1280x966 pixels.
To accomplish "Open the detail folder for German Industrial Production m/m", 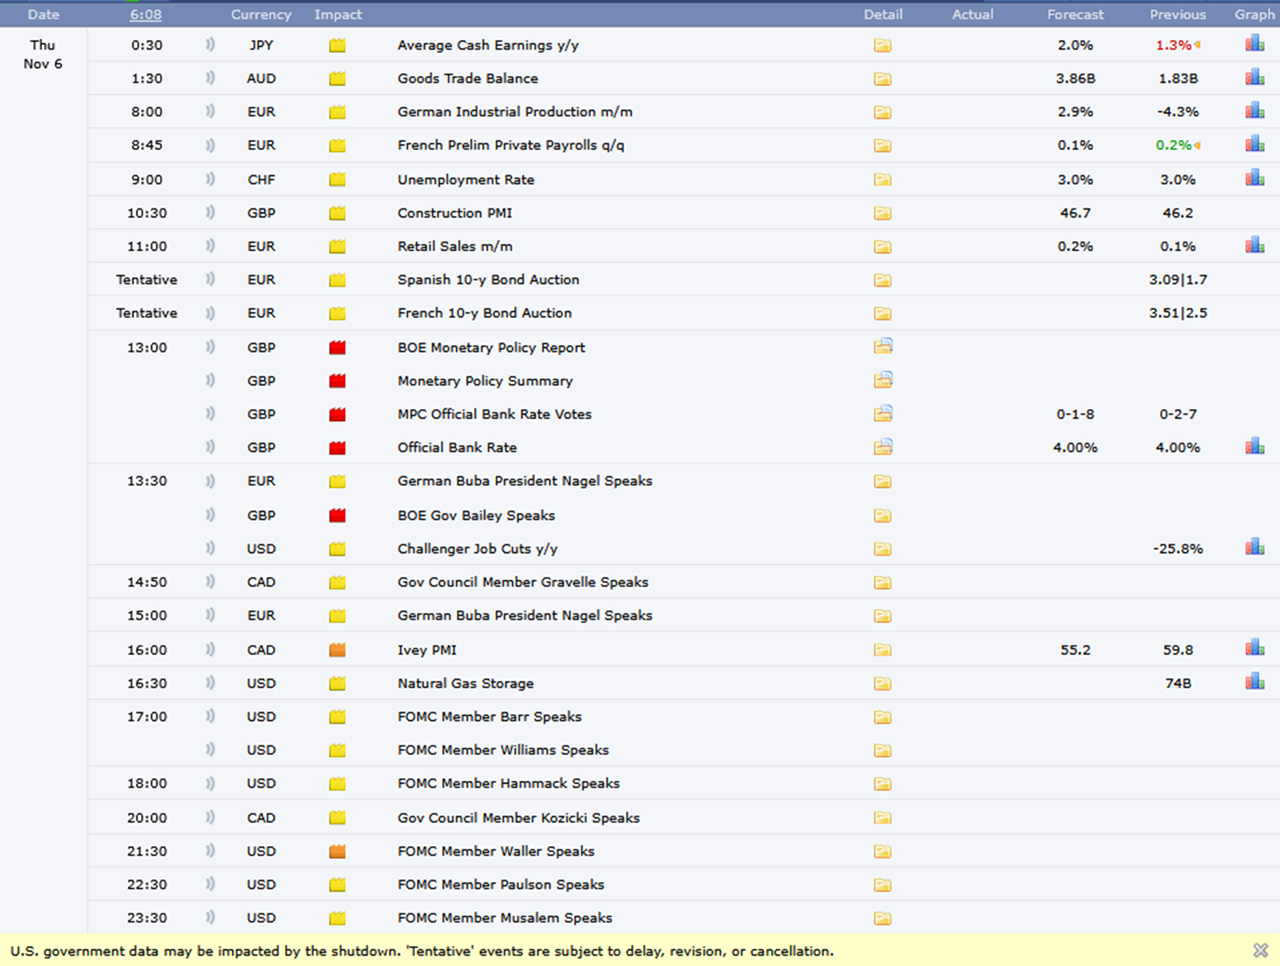I will click(x=883, y=112).
